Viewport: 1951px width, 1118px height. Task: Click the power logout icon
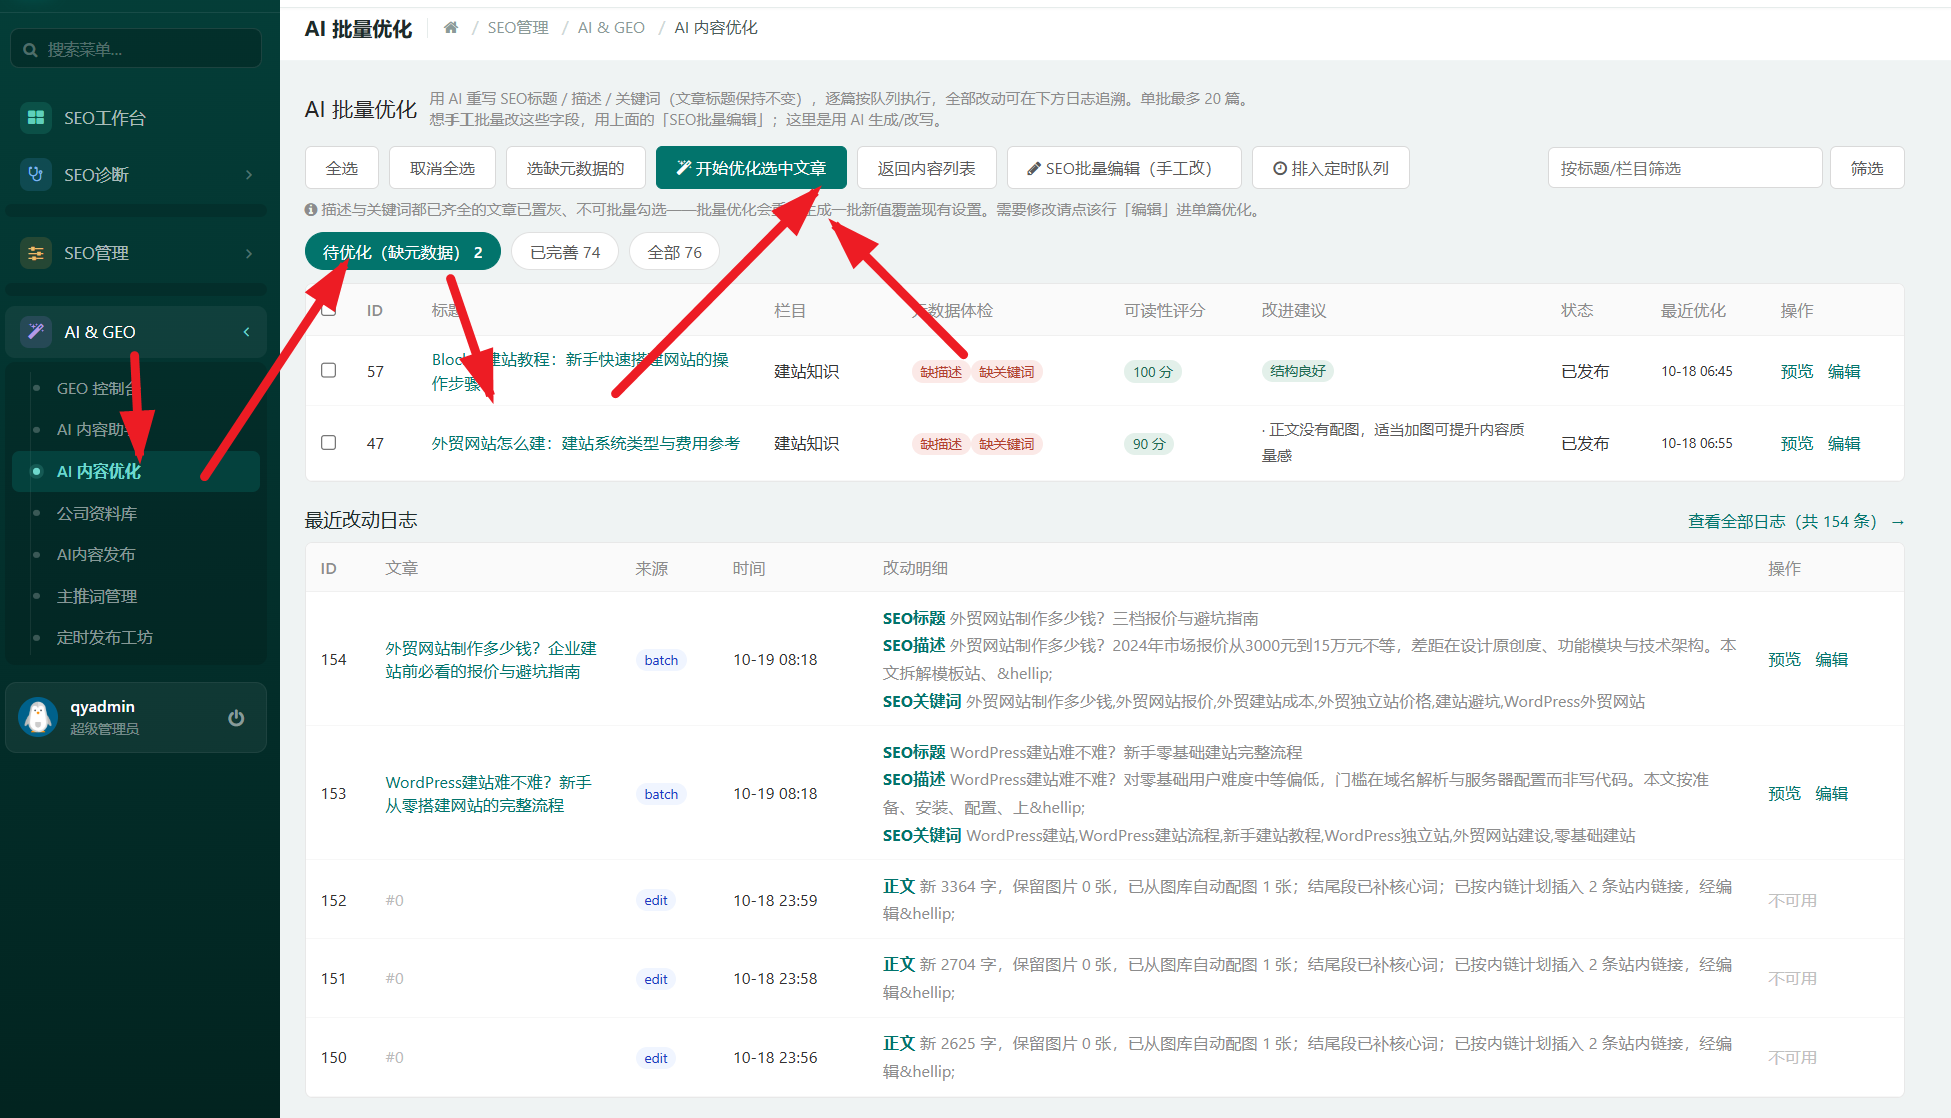tap(236, 717)
